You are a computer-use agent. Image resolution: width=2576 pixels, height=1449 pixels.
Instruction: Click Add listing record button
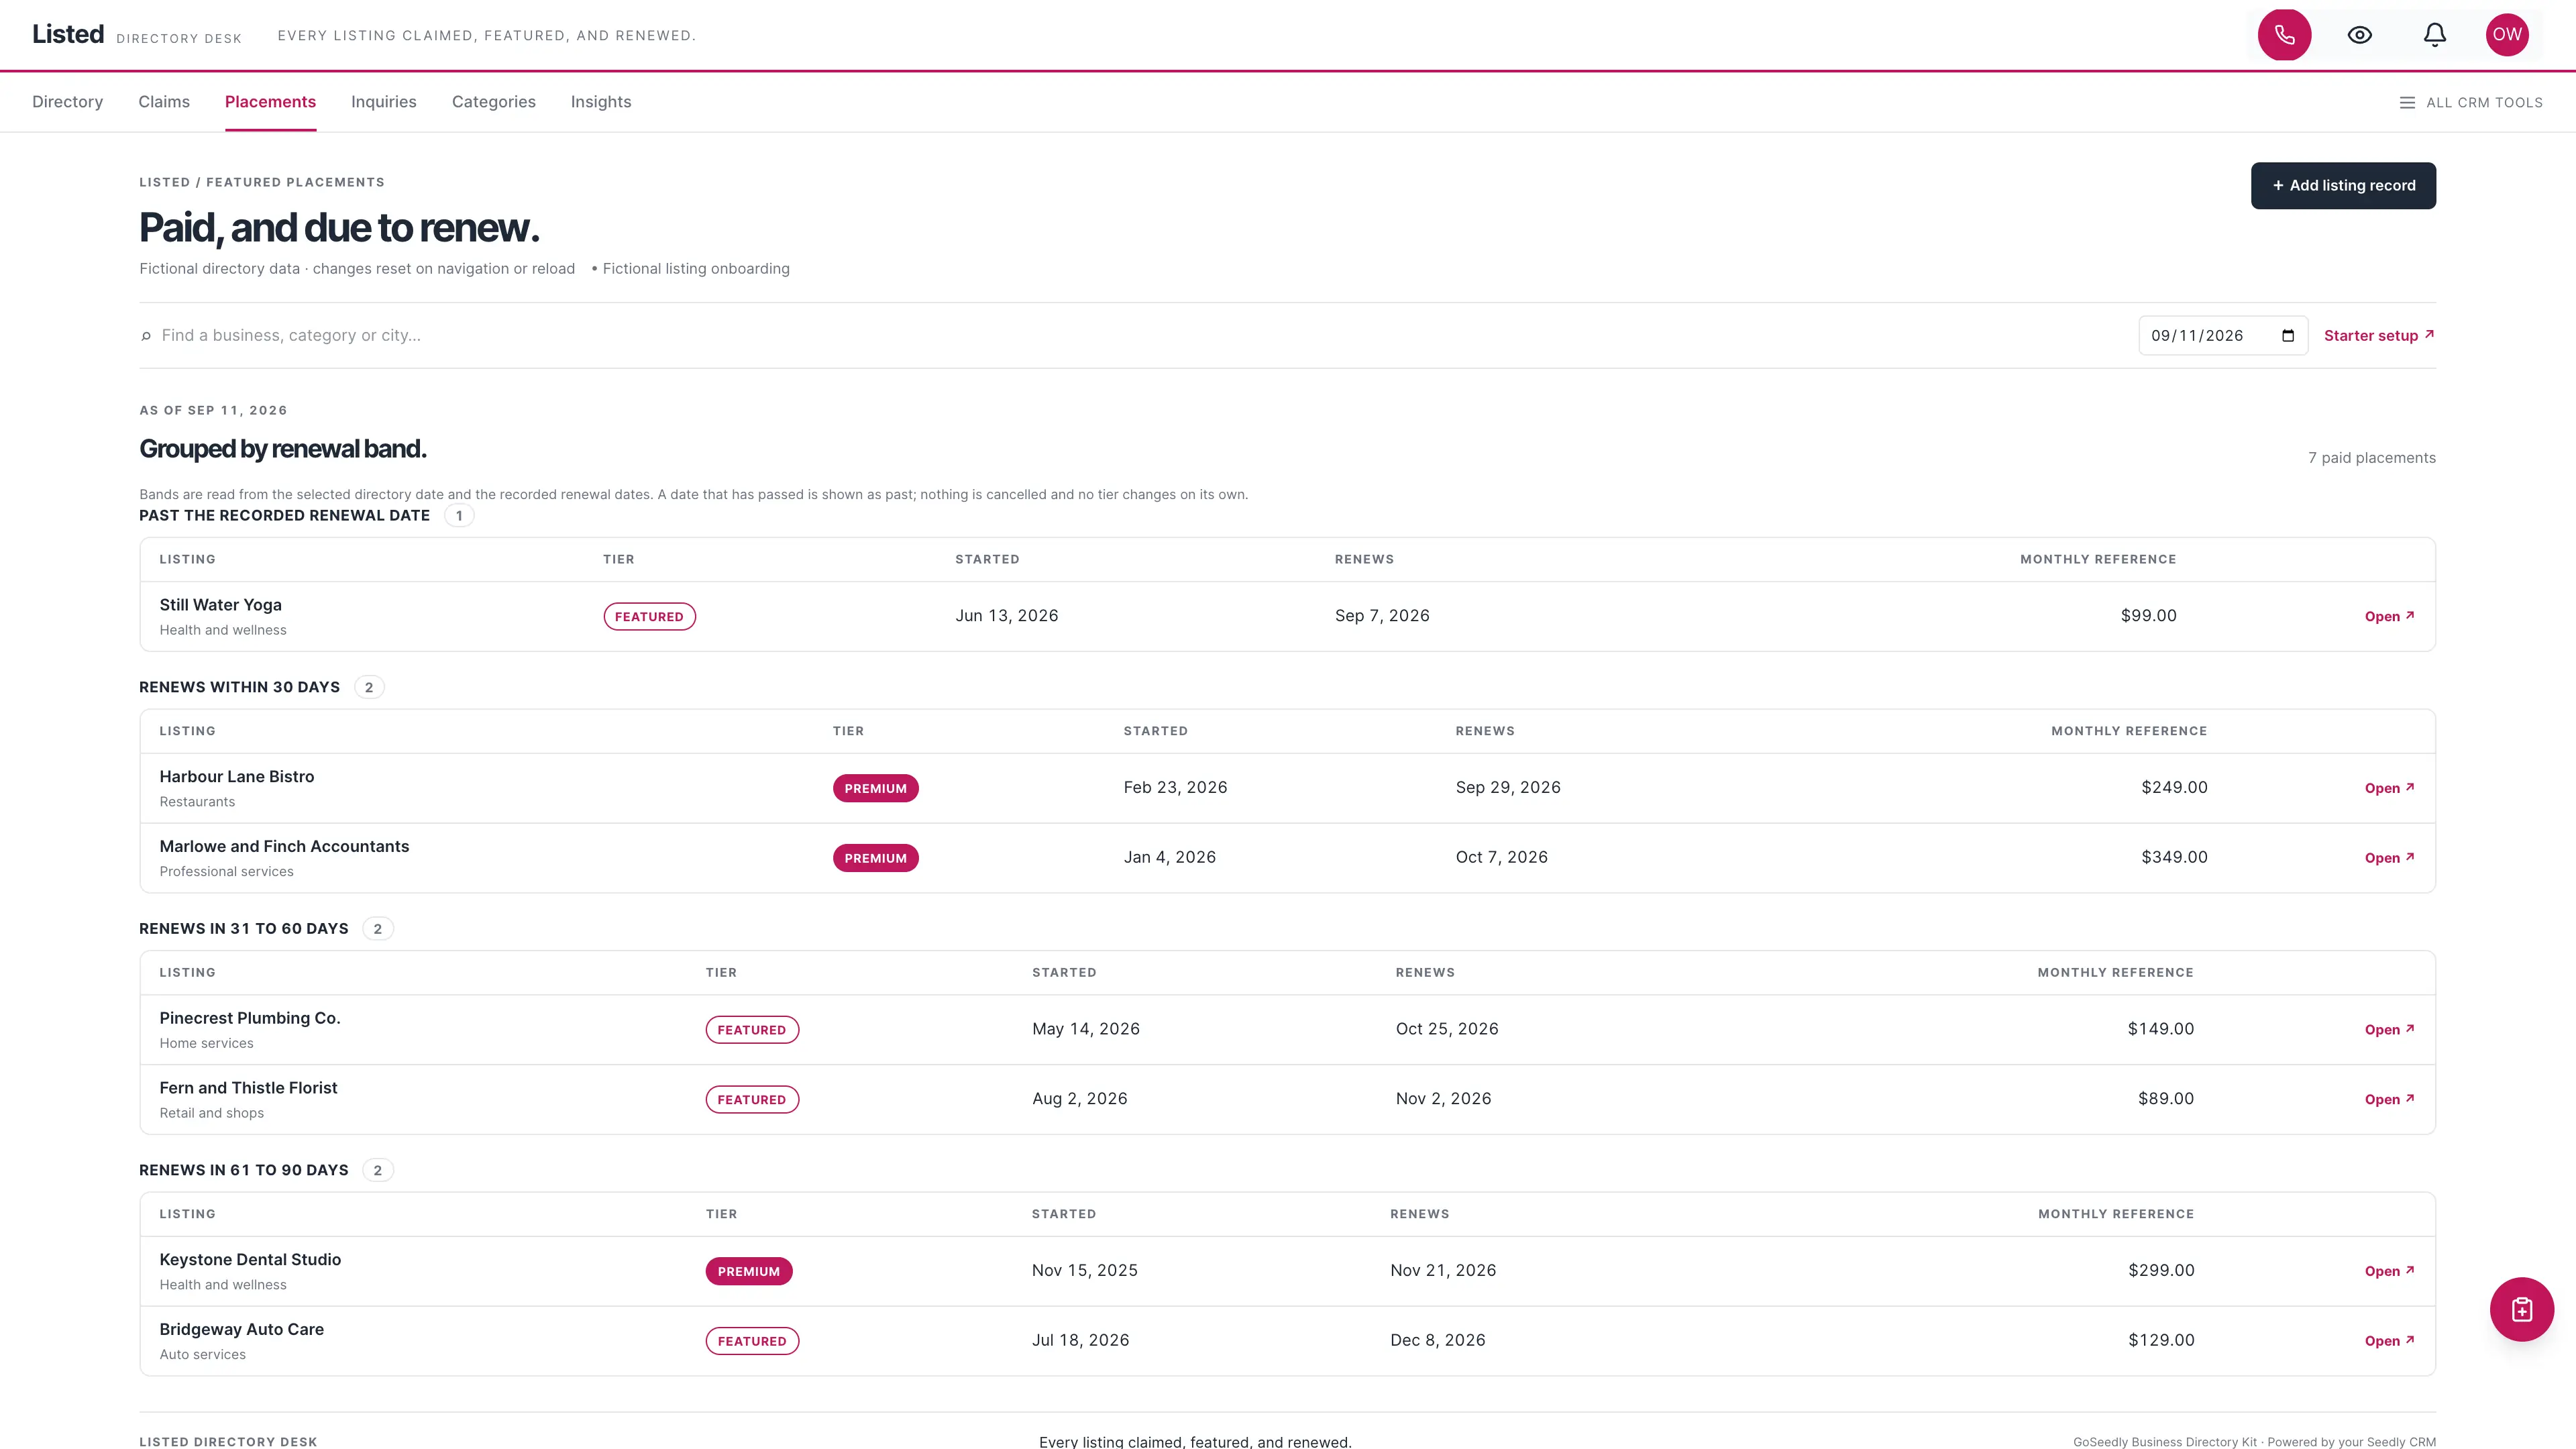point(2343,186)
